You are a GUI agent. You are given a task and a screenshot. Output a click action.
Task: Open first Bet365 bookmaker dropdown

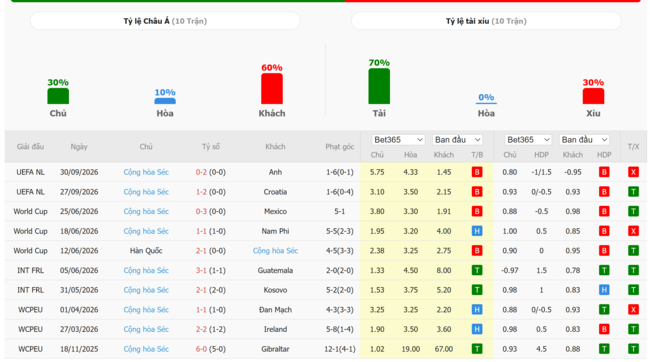(x=398, y=140)
